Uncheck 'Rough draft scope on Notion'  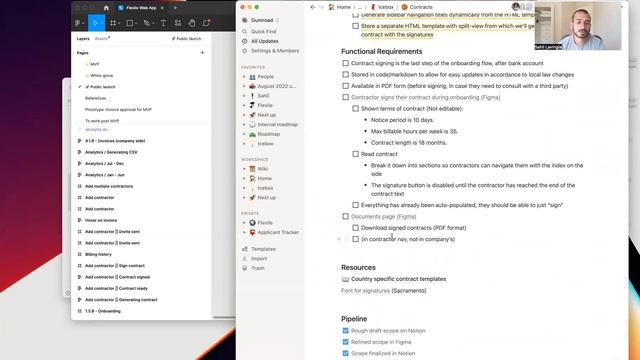click(346, 331)
